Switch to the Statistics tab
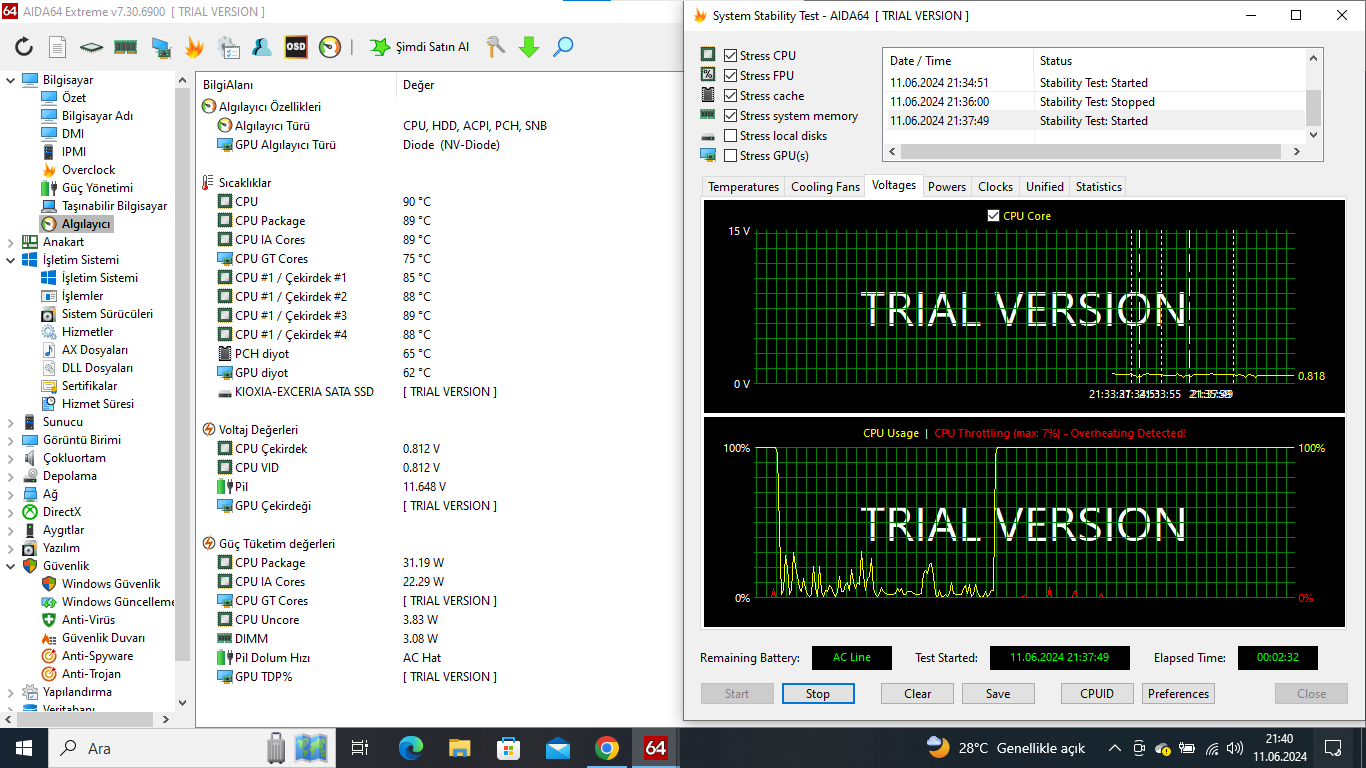Image resolution: width=1366 pixels, height=768 pixels. (1099, 187)
